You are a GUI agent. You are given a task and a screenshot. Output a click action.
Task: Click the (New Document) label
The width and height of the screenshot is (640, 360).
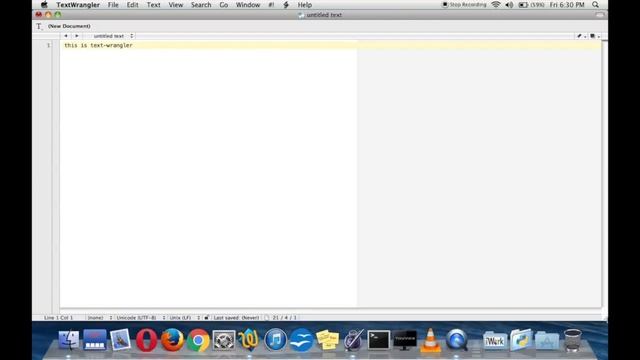69,26
